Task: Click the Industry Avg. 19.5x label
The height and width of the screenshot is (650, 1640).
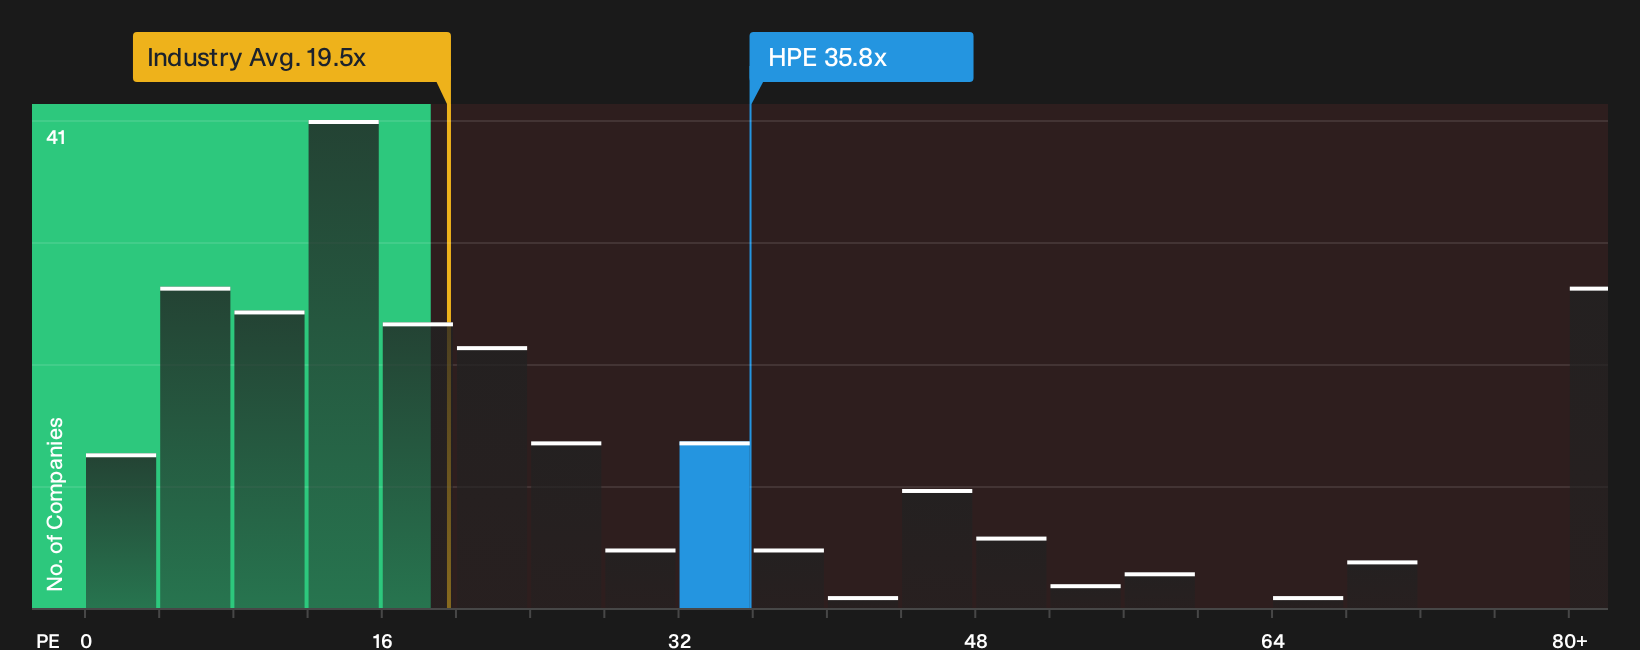Action: pyautogui.click(x=291, y=57)
